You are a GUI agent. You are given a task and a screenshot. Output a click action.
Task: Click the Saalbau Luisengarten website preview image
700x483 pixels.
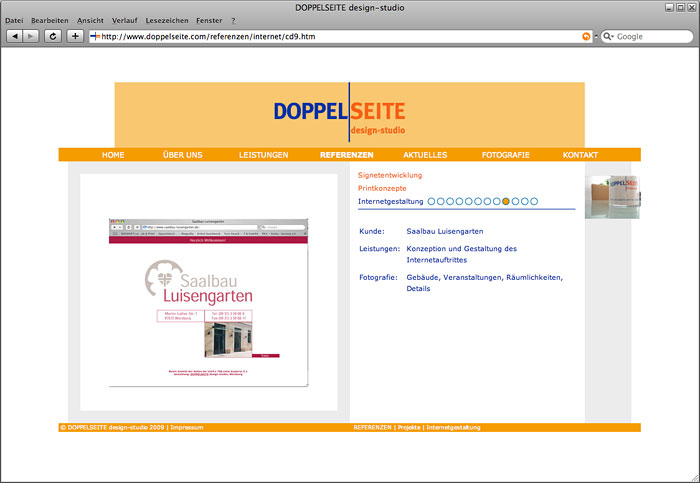click(208, 303)
